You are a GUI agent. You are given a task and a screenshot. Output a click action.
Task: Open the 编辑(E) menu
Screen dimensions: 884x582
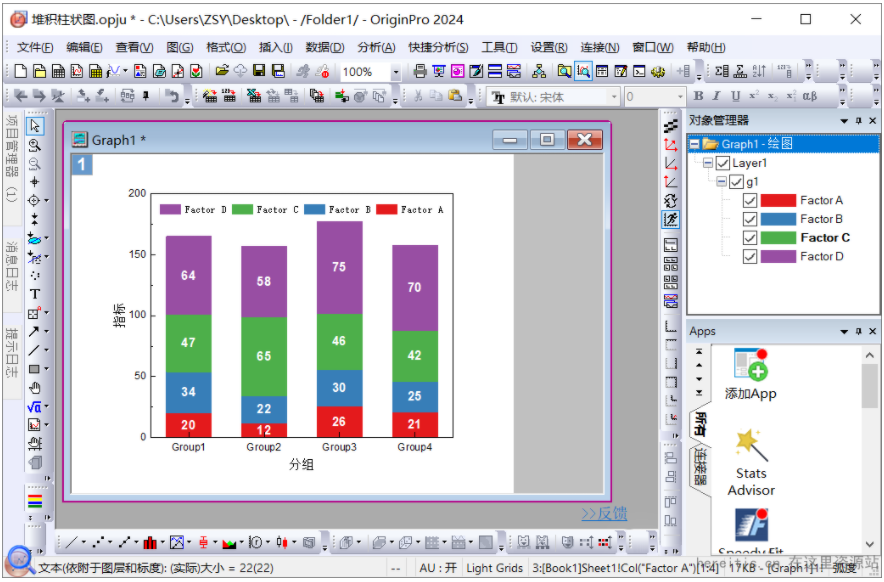84,47
